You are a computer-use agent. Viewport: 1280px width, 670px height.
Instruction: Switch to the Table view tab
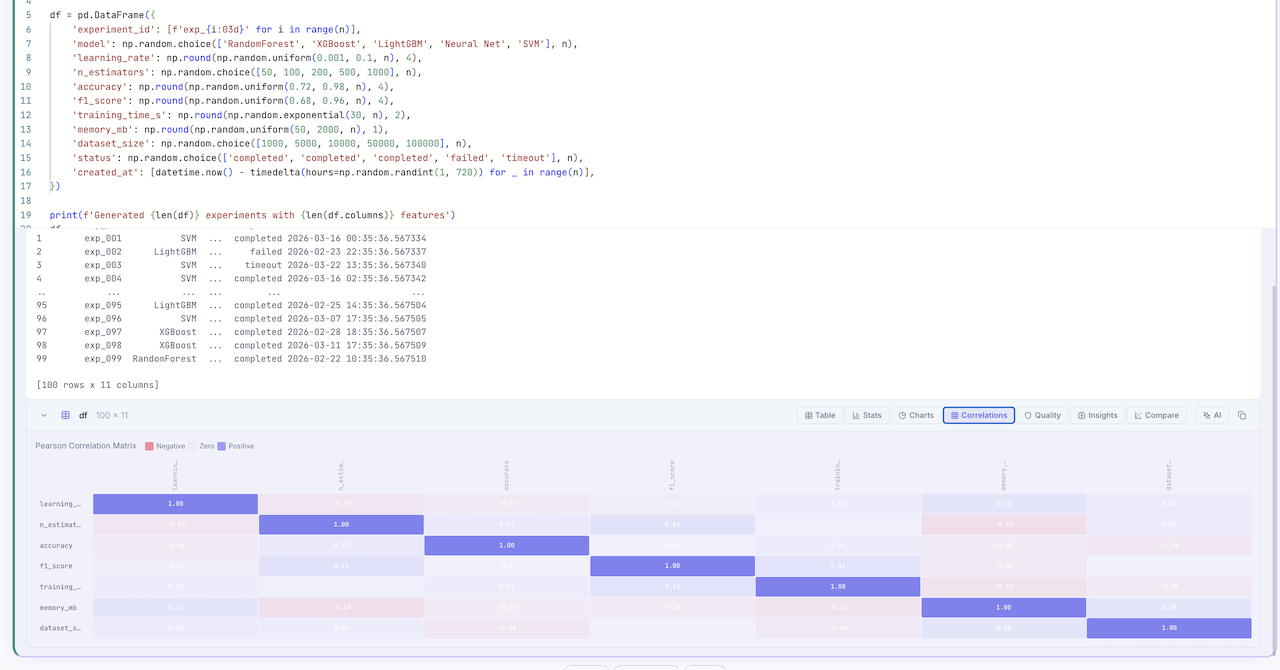[x=820, y=415]
